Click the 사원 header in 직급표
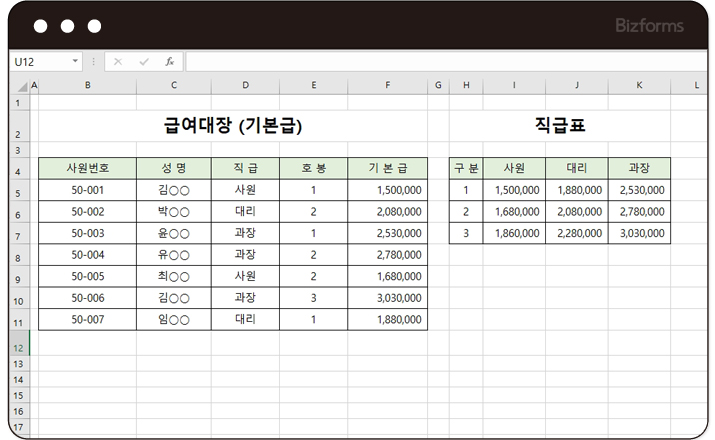This screenshot has height=440, width=715. (514, 168)
